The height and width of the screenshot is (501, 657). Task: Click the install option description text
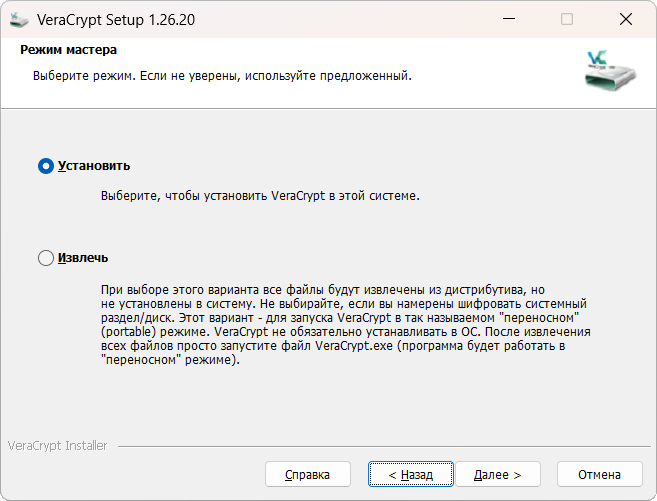coord(260,195)
